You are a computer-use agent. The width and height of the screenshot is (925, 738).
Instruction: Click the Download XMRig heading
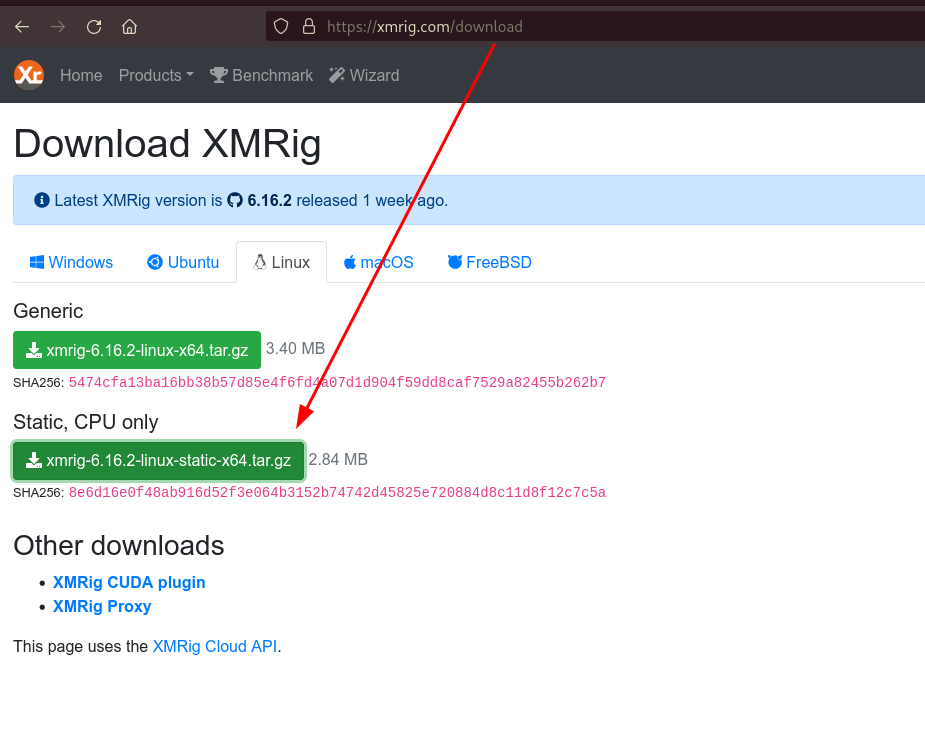[168, 144]
